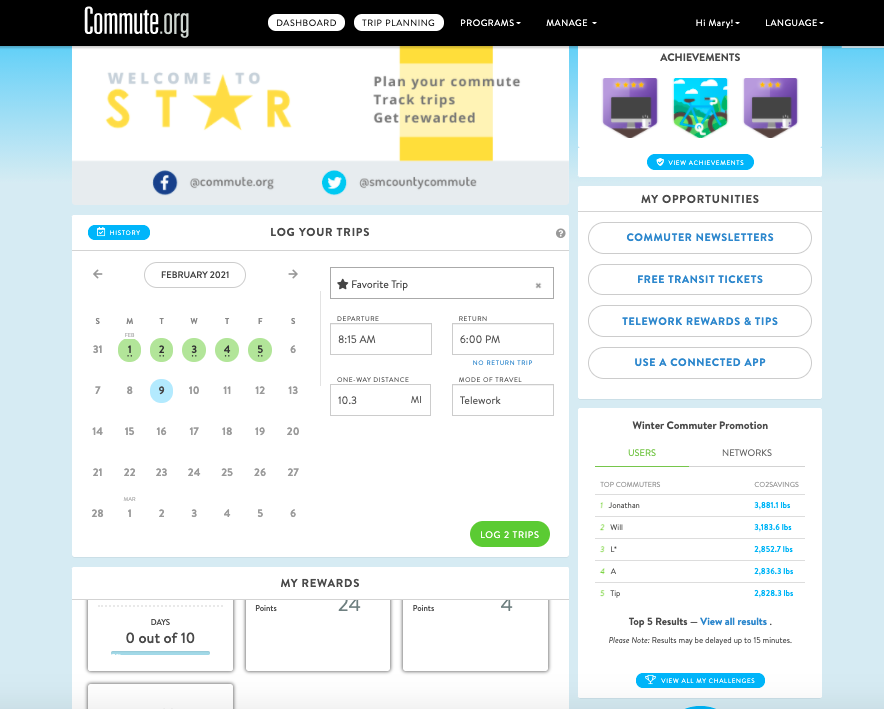Open the Mode of Travel dropdown
This screenshot has height=709, width=884.
502,399
